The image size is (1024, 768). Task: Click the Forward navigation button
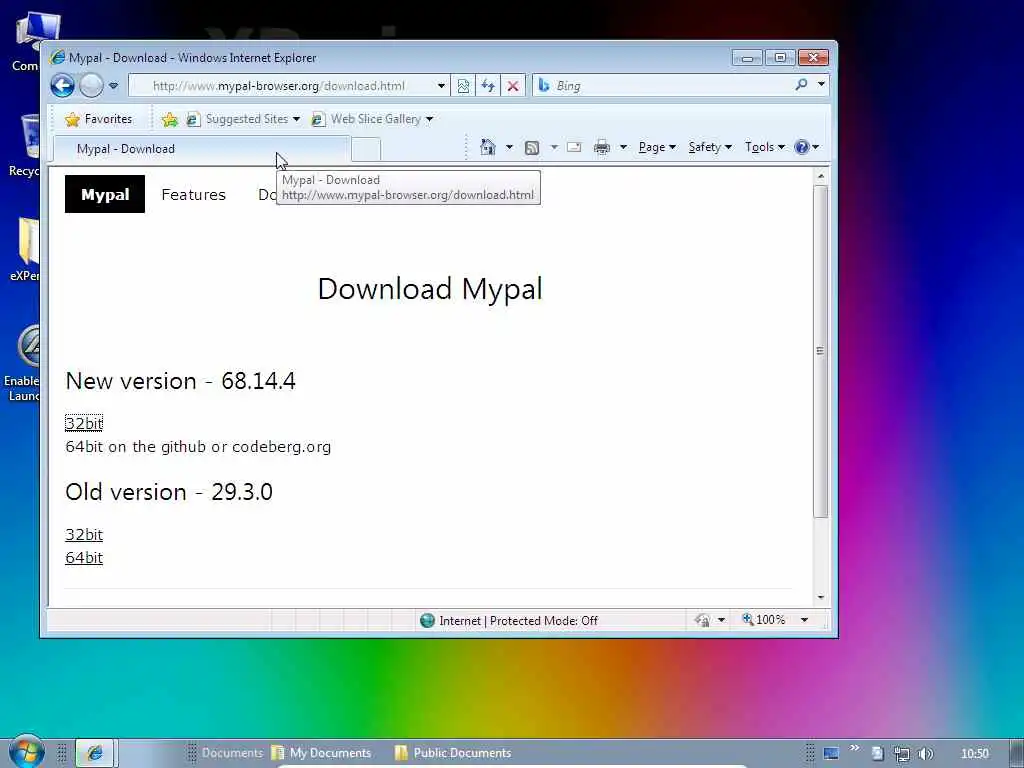pyautogui.click(x=91, y=86)
